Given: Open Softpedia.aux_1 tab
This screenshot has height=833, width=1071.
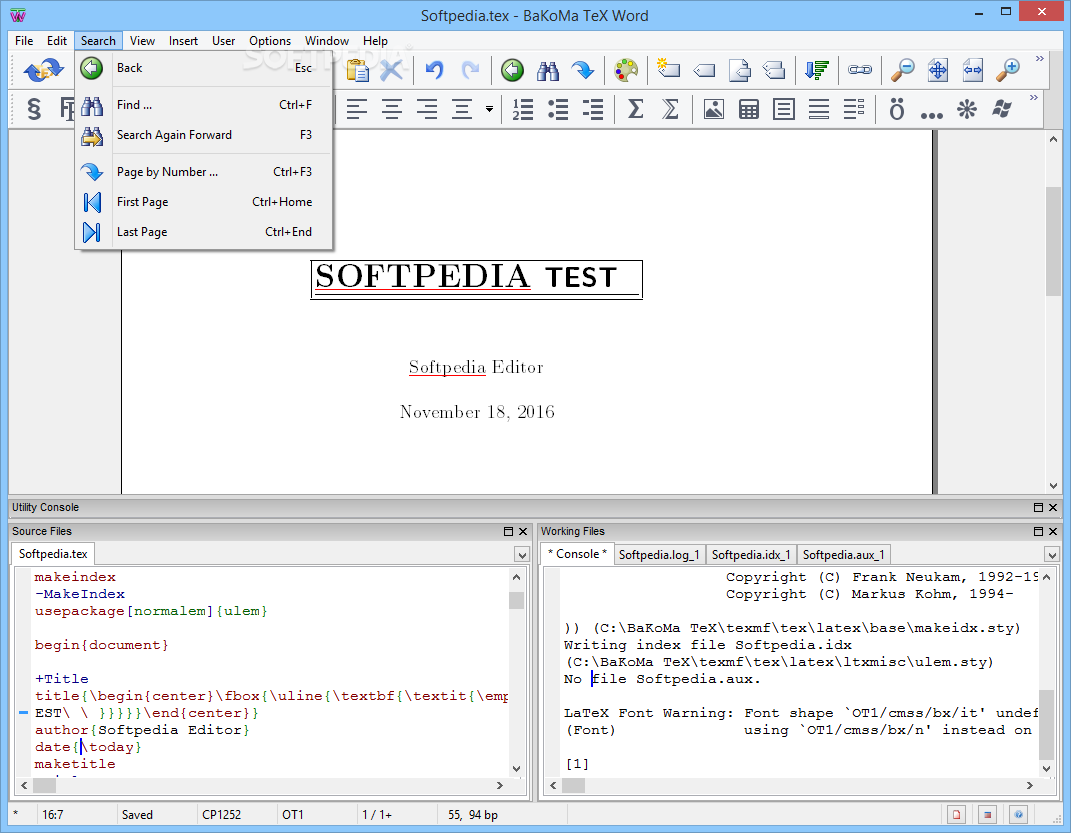Looking at the screenshot, I should (x=844, y=554).
